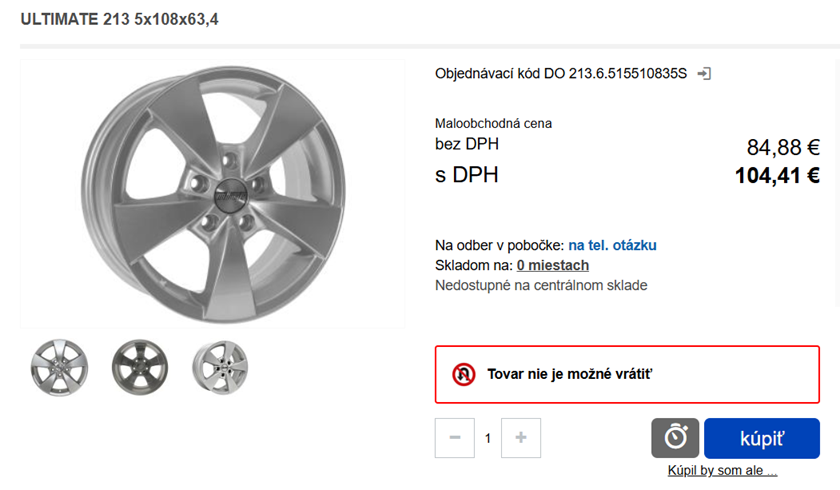Click the 104,41 € price with DPH

[x=777, y=177]
